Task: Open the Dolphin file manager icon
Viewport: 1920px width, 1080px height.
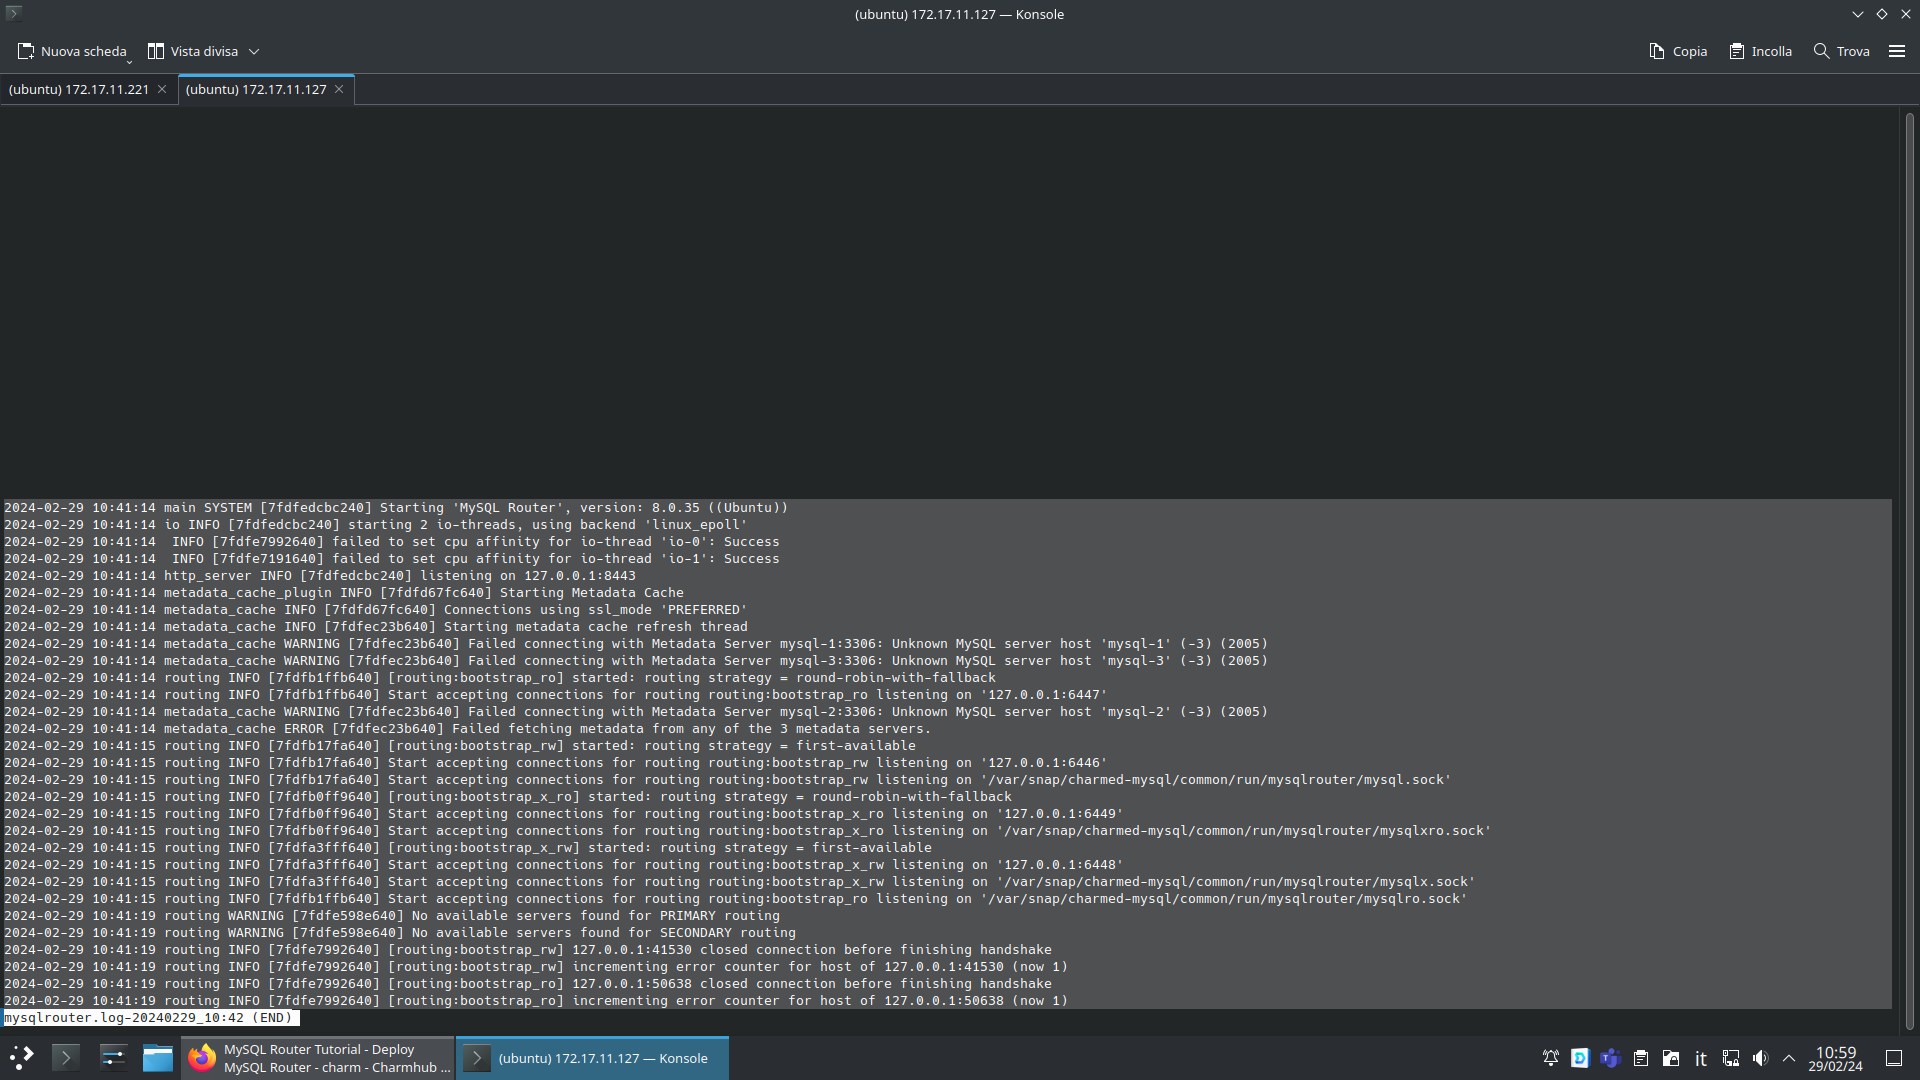Action: tap(157, 1058)
